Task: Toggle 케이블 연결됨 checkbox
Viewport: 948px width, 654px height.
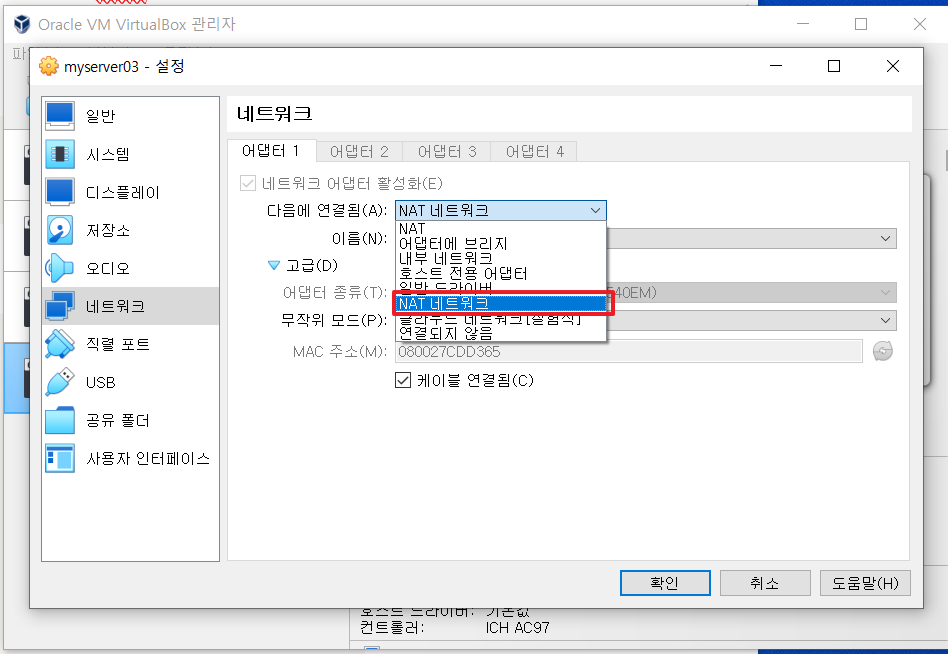Action: point(403,380)
